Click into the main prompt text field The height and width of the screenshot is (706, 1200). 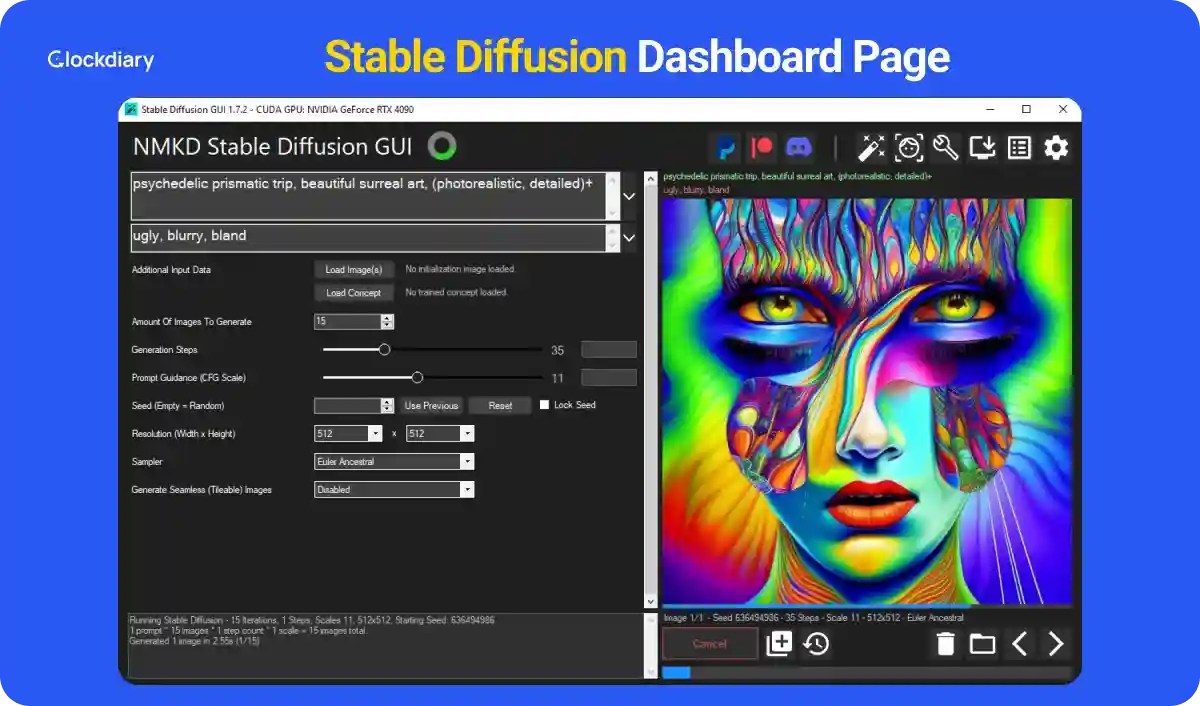[370, 196]
